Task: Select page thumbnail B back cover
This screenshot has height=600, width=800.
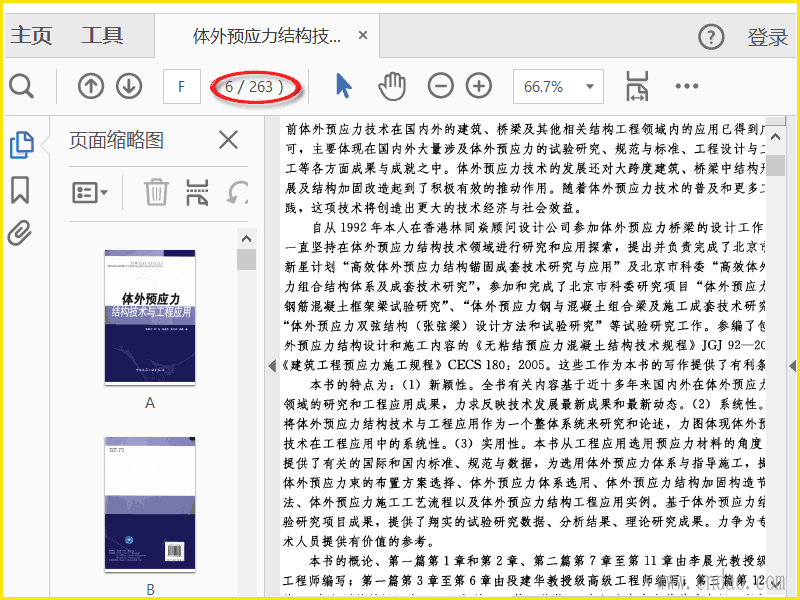Action: pos(150,504)
